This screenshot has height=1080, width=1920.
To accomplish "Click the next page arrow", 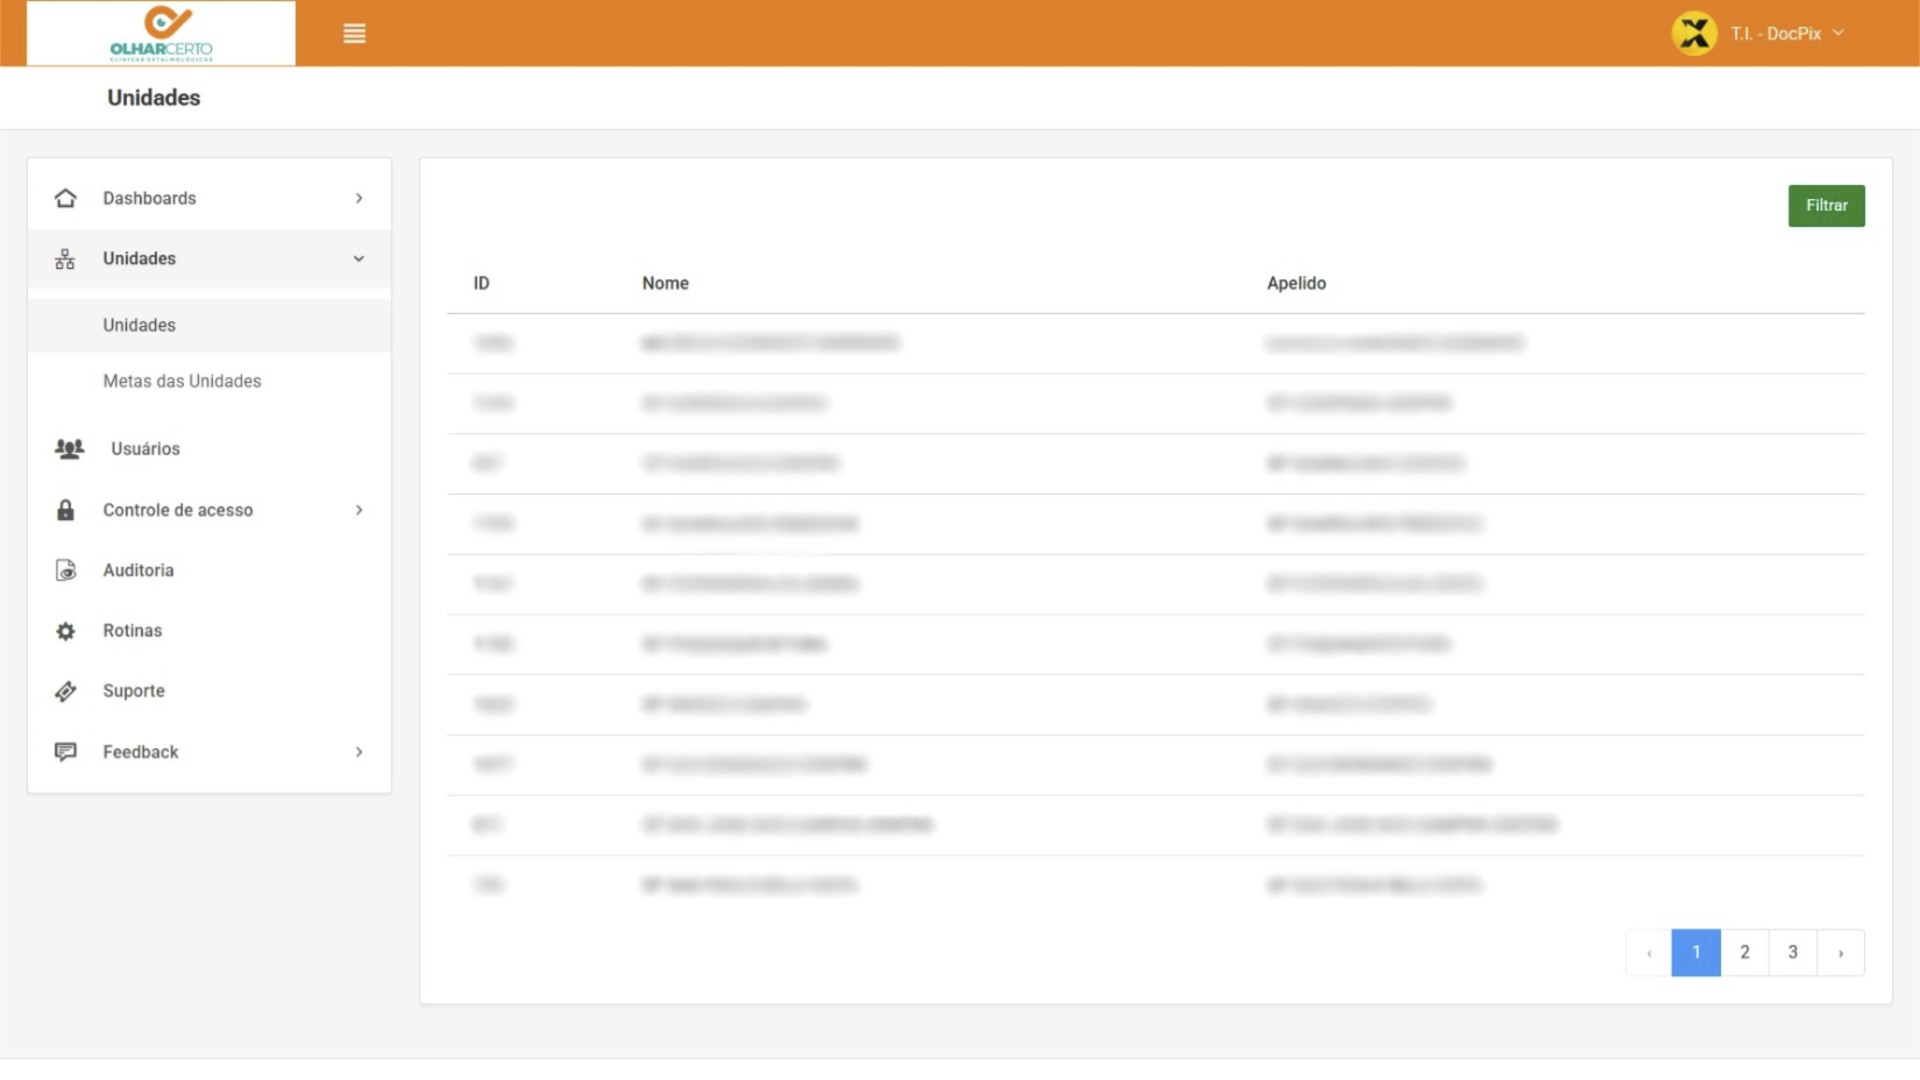I will tap(1840, 952).
